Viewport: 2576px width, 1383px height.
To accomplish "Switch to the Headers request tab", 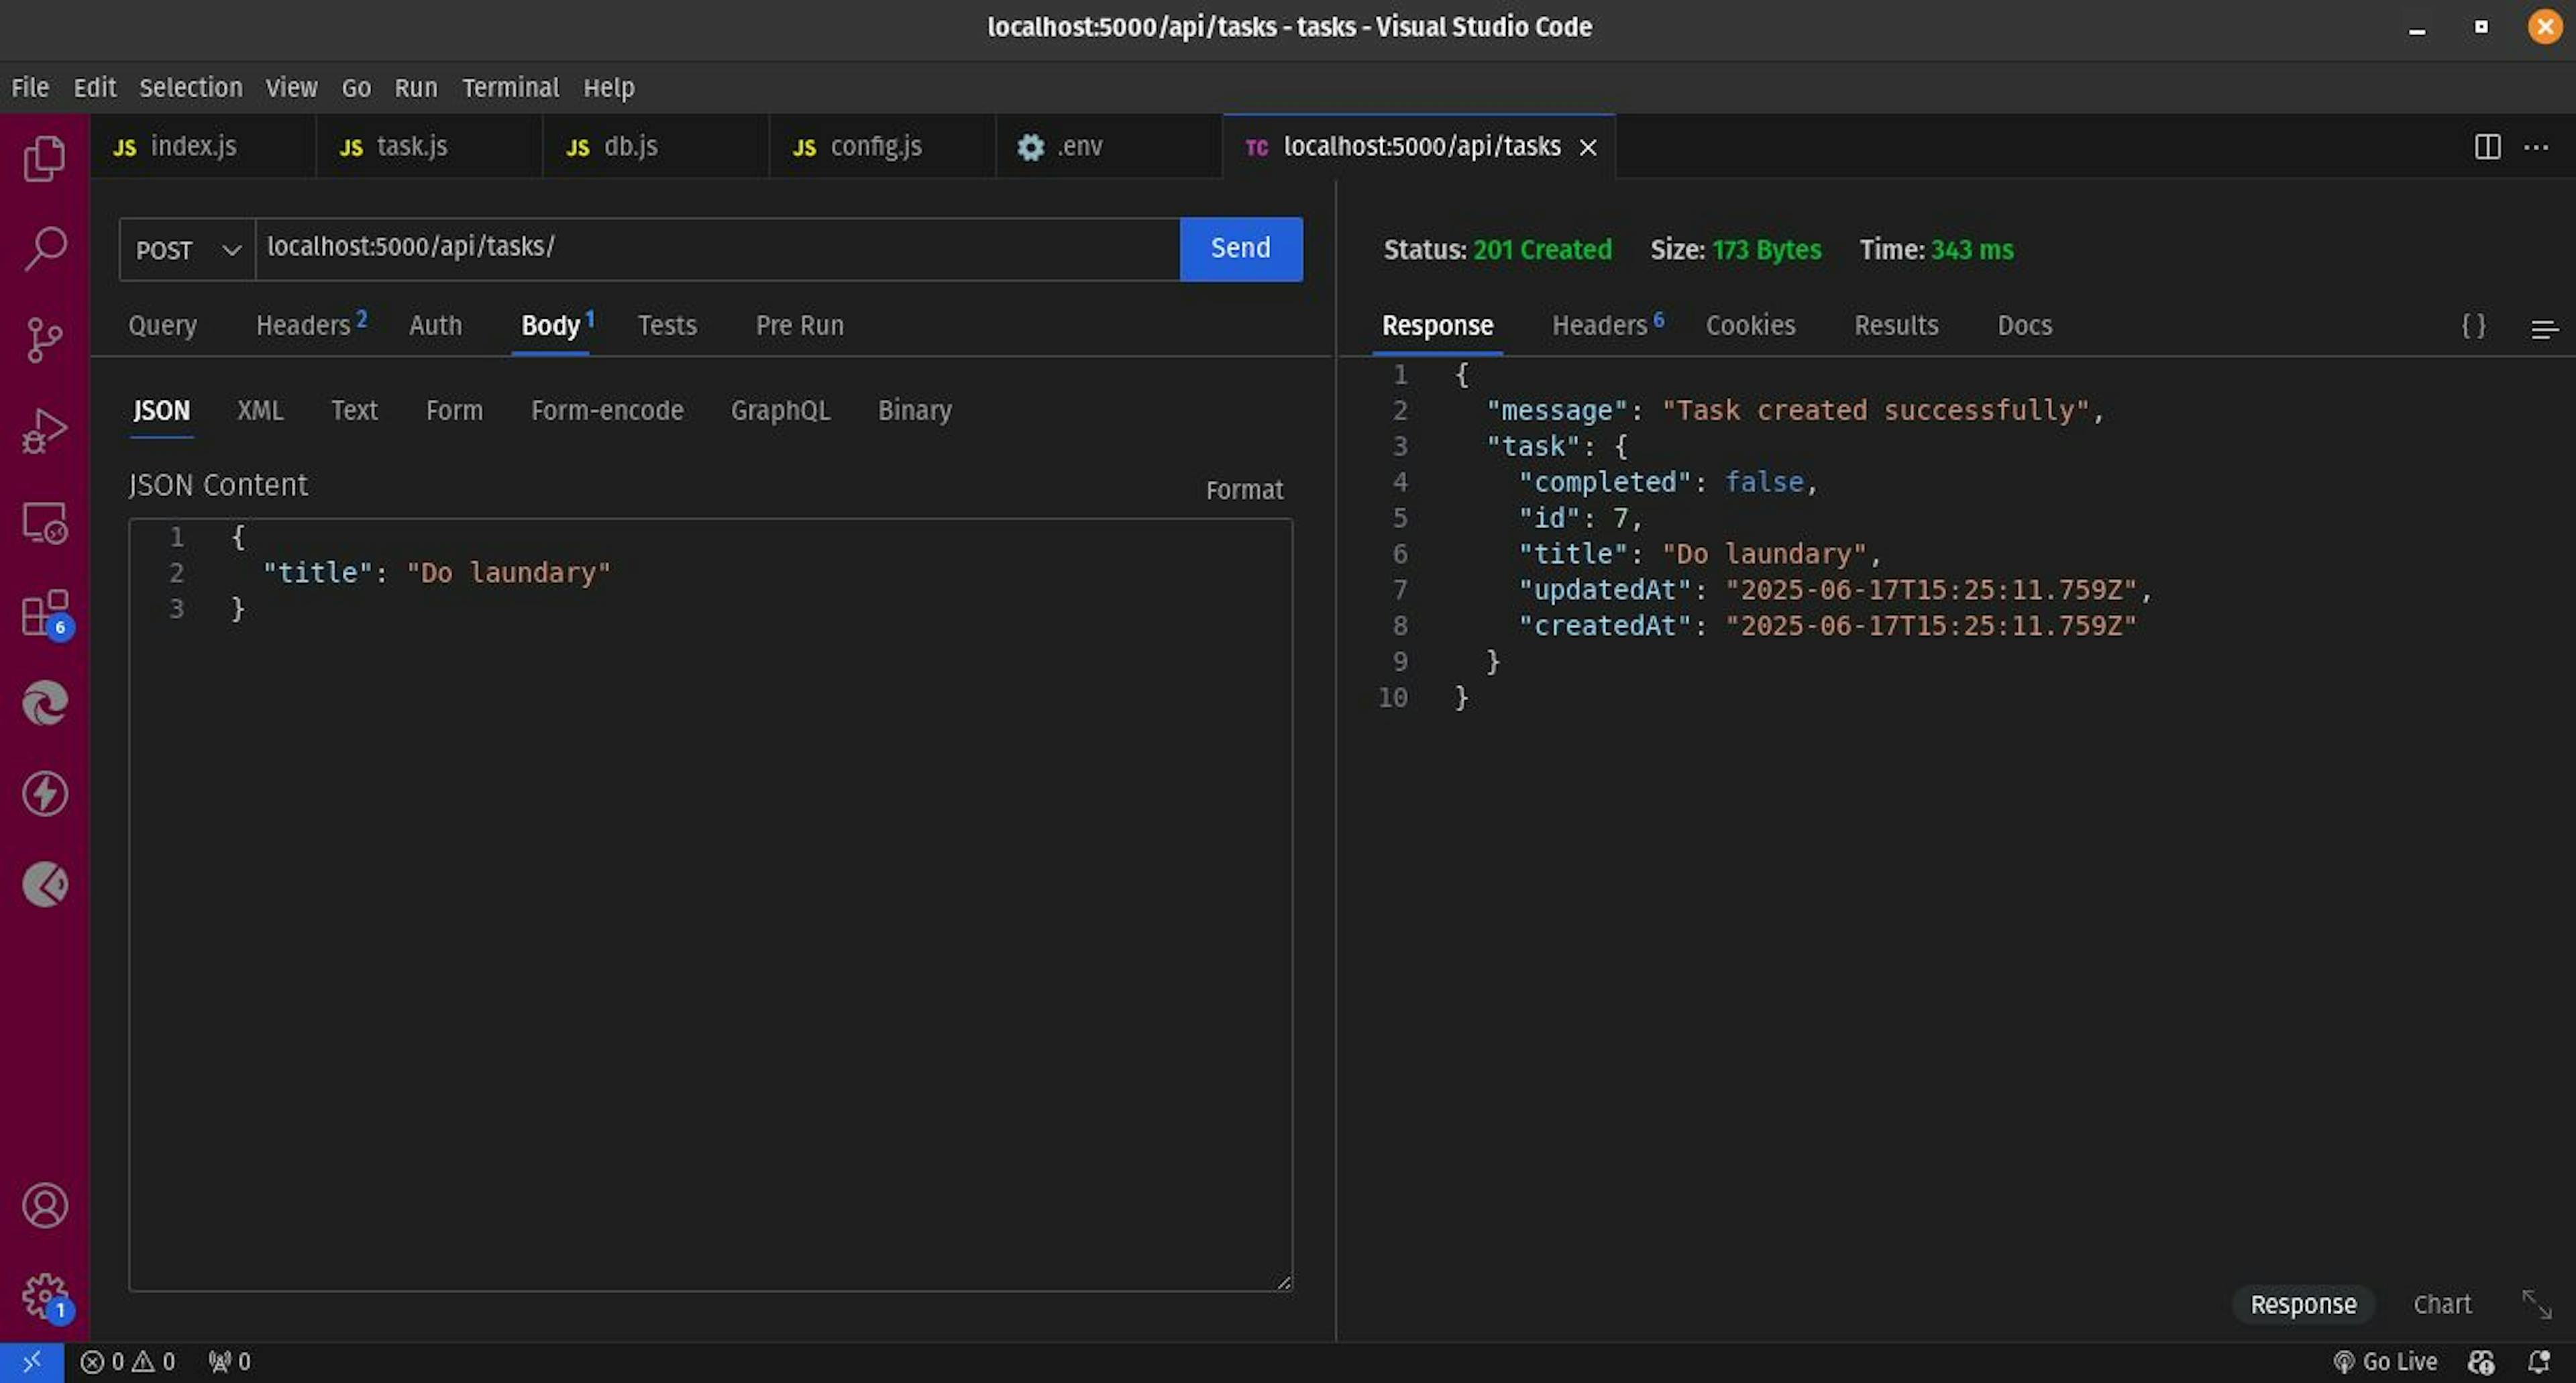I will pyautogui.click(x=303, y=326).
